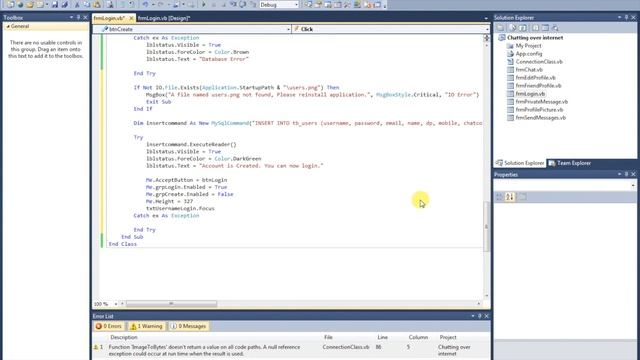Click the Paste clipboard toolbar icon
Screen dimensions: 640x360
click(97, 4)
